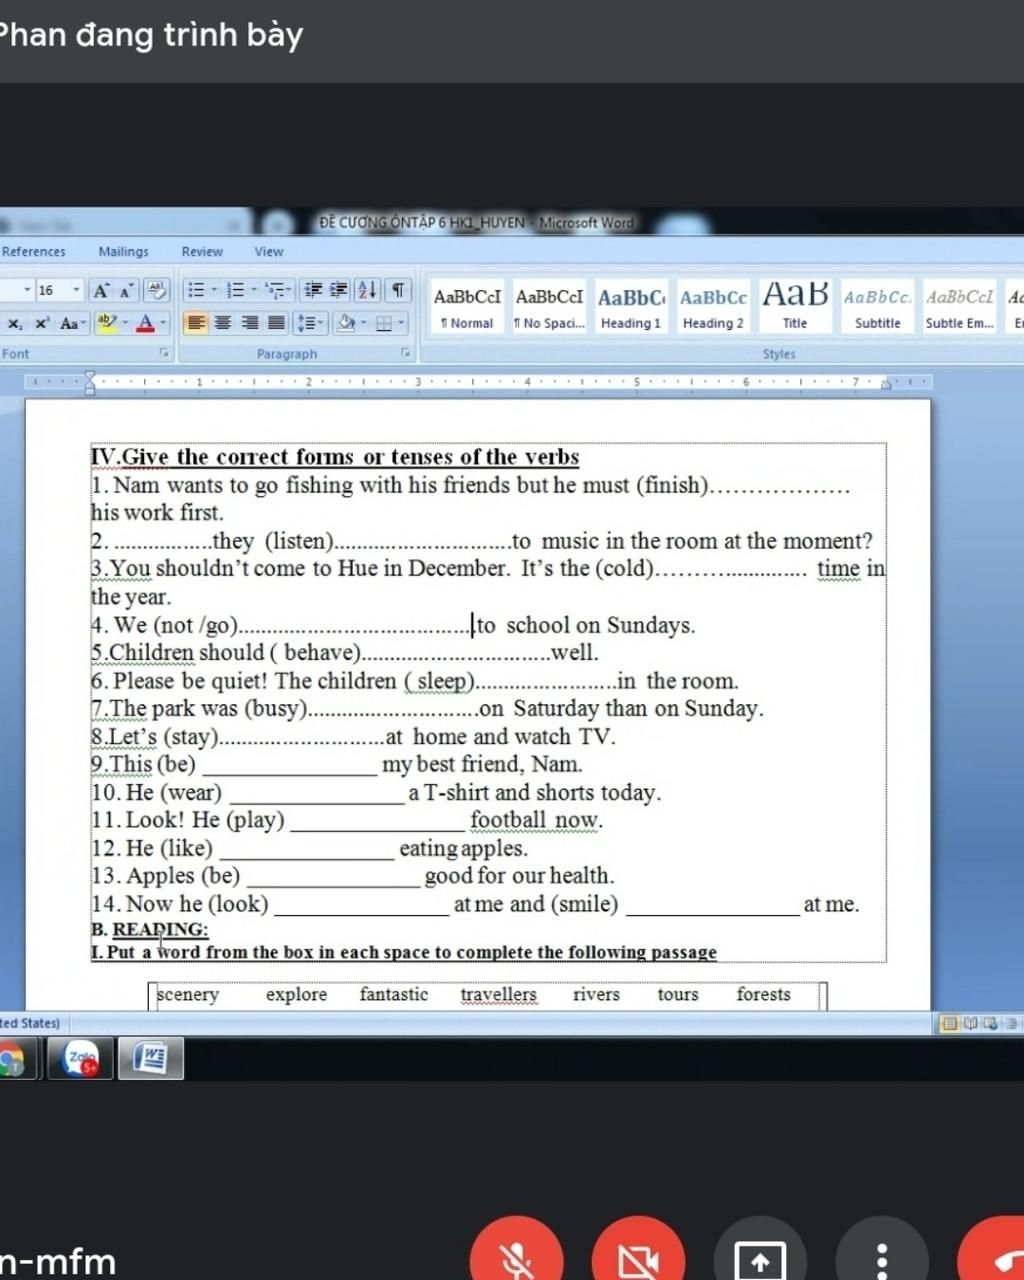Open the Font dialog box launcher
The width and height of the screenshot is (1024, 1280).
coord(164,353)
